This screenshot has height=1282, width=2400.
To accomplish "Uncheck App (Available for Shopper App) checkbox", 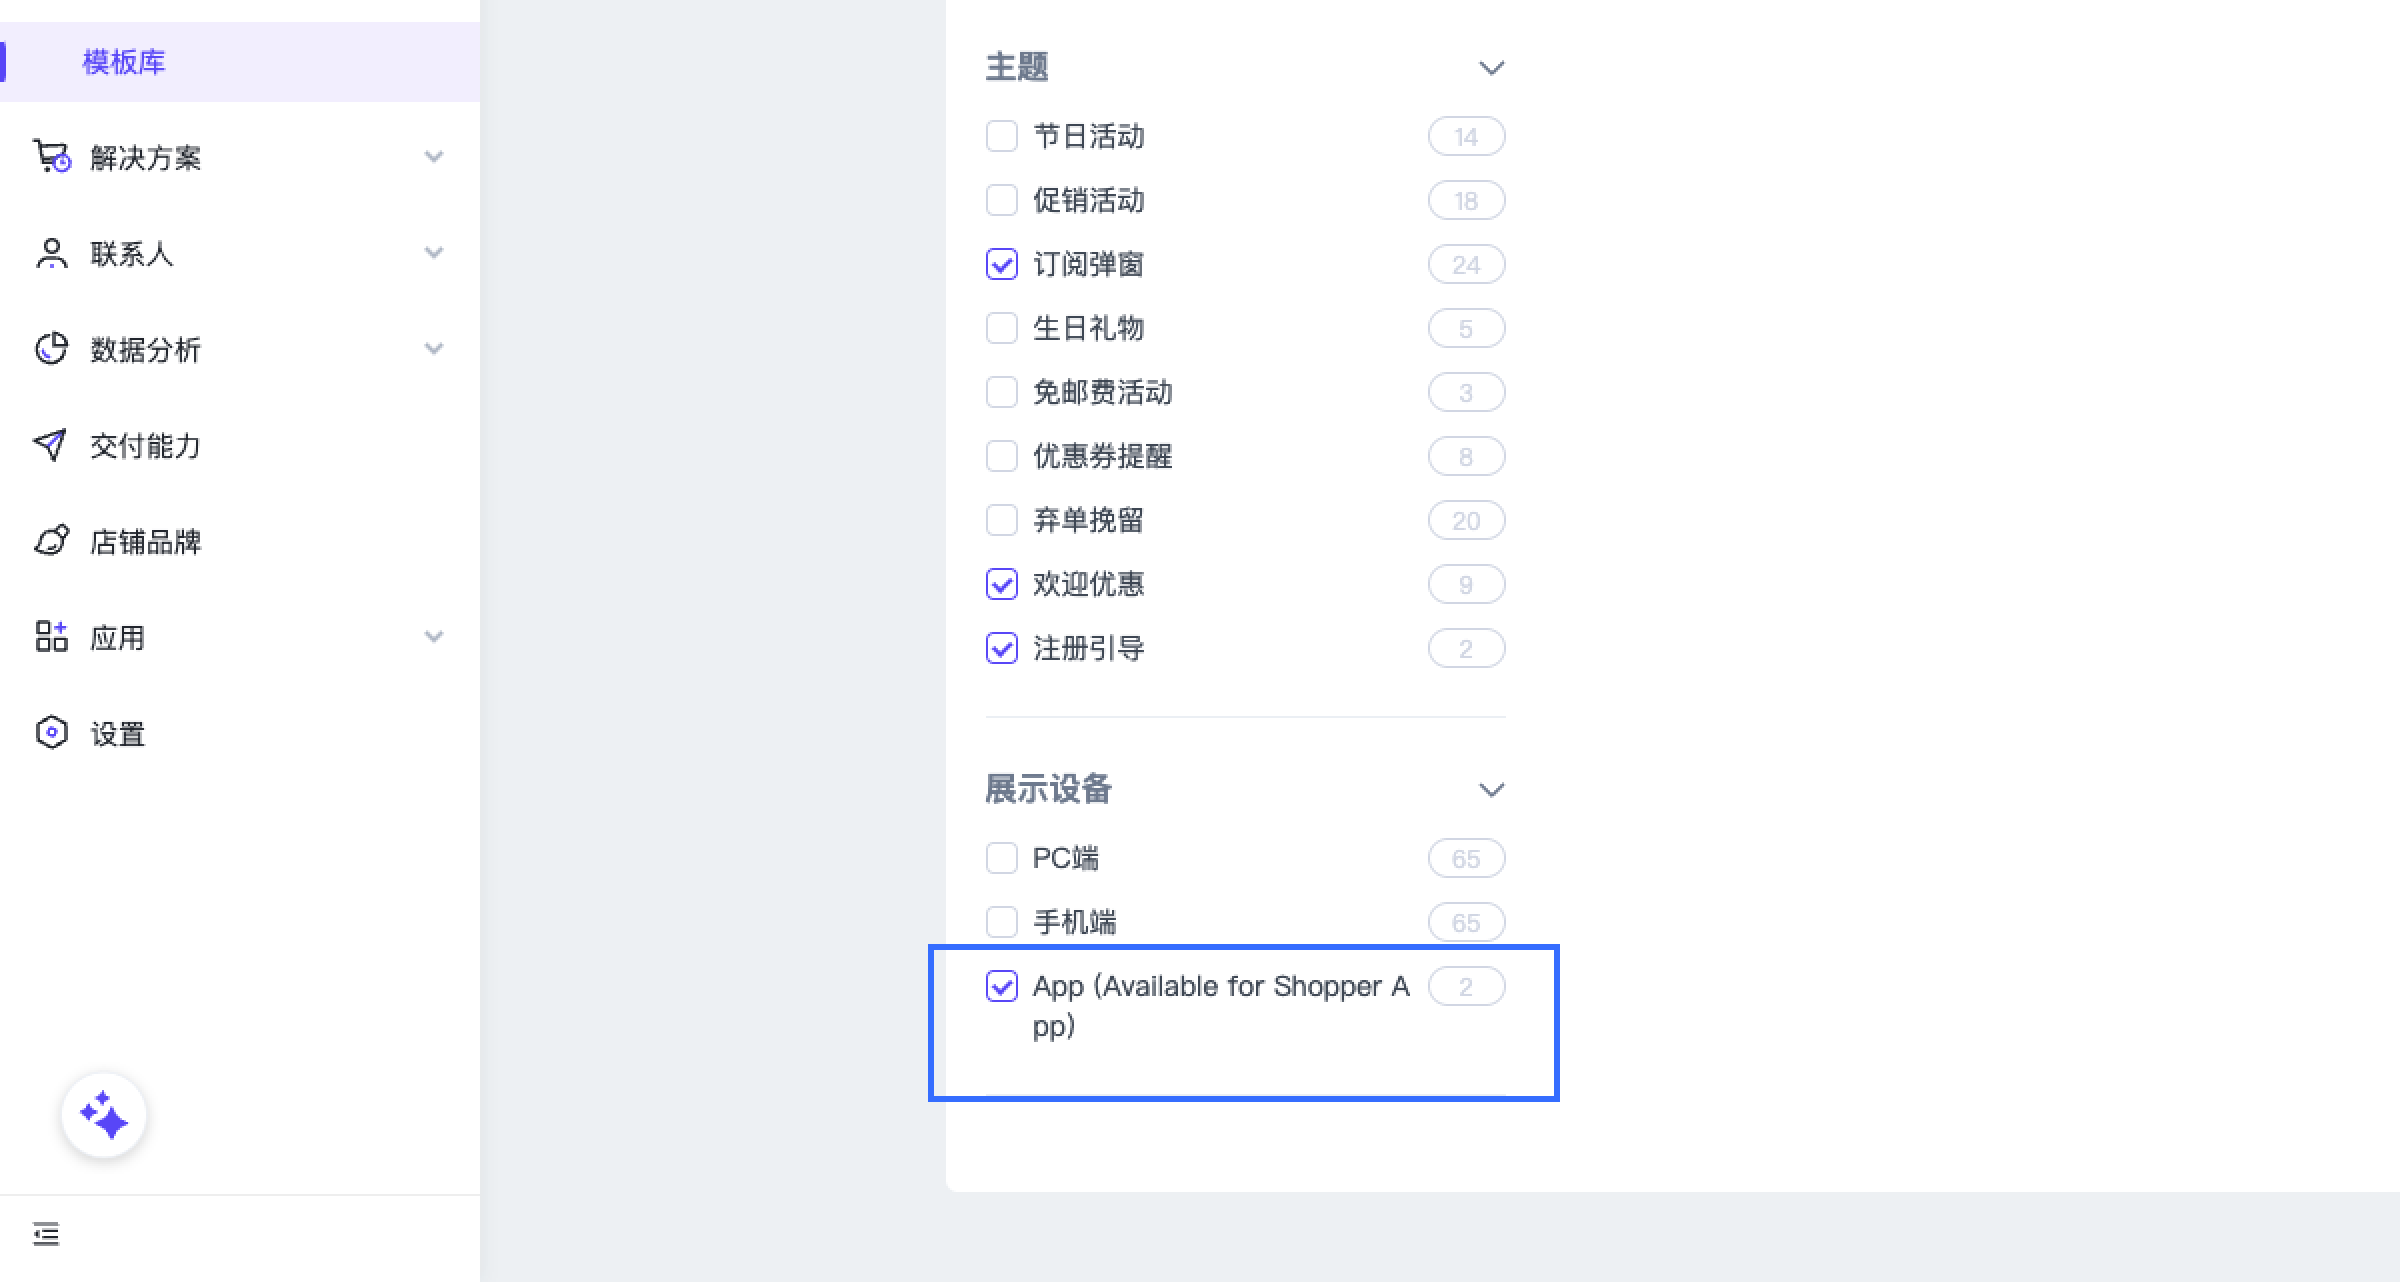I will pos(1001,986).
